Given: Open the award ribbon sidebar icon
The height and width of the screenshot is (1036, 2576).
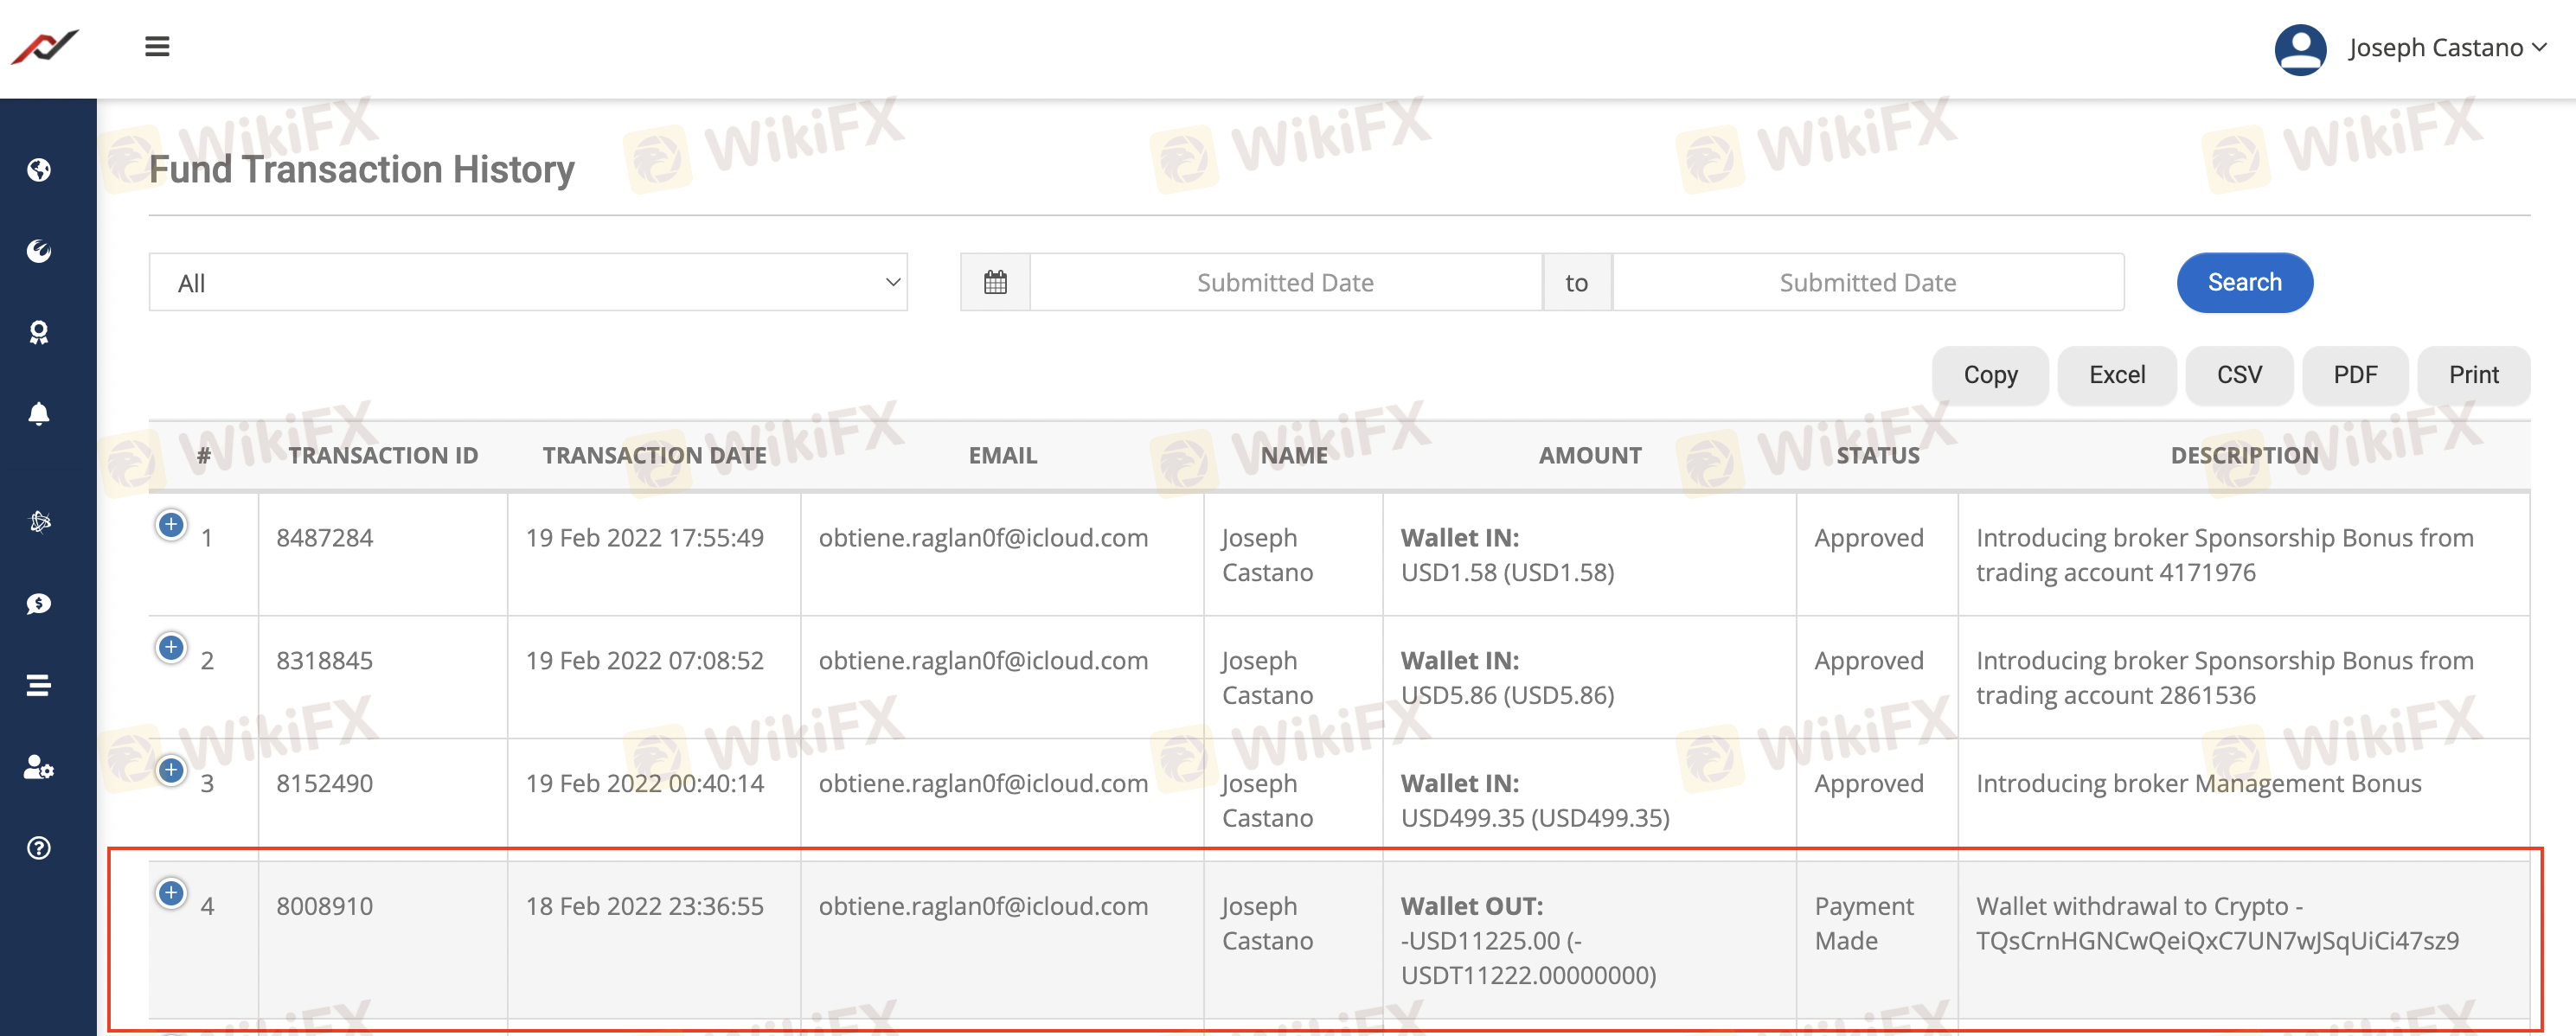Looking at the screenshot, I should coord(39,332).
